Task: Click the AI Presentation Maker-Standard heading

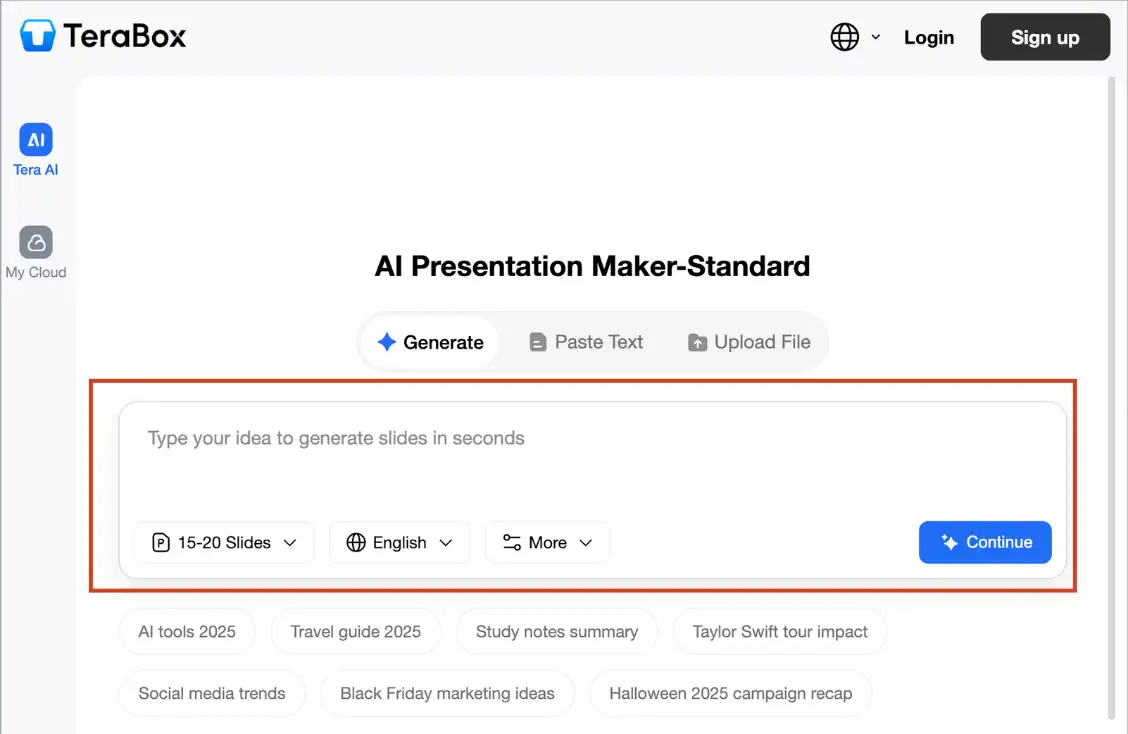Action: click(x=592, y=266)
